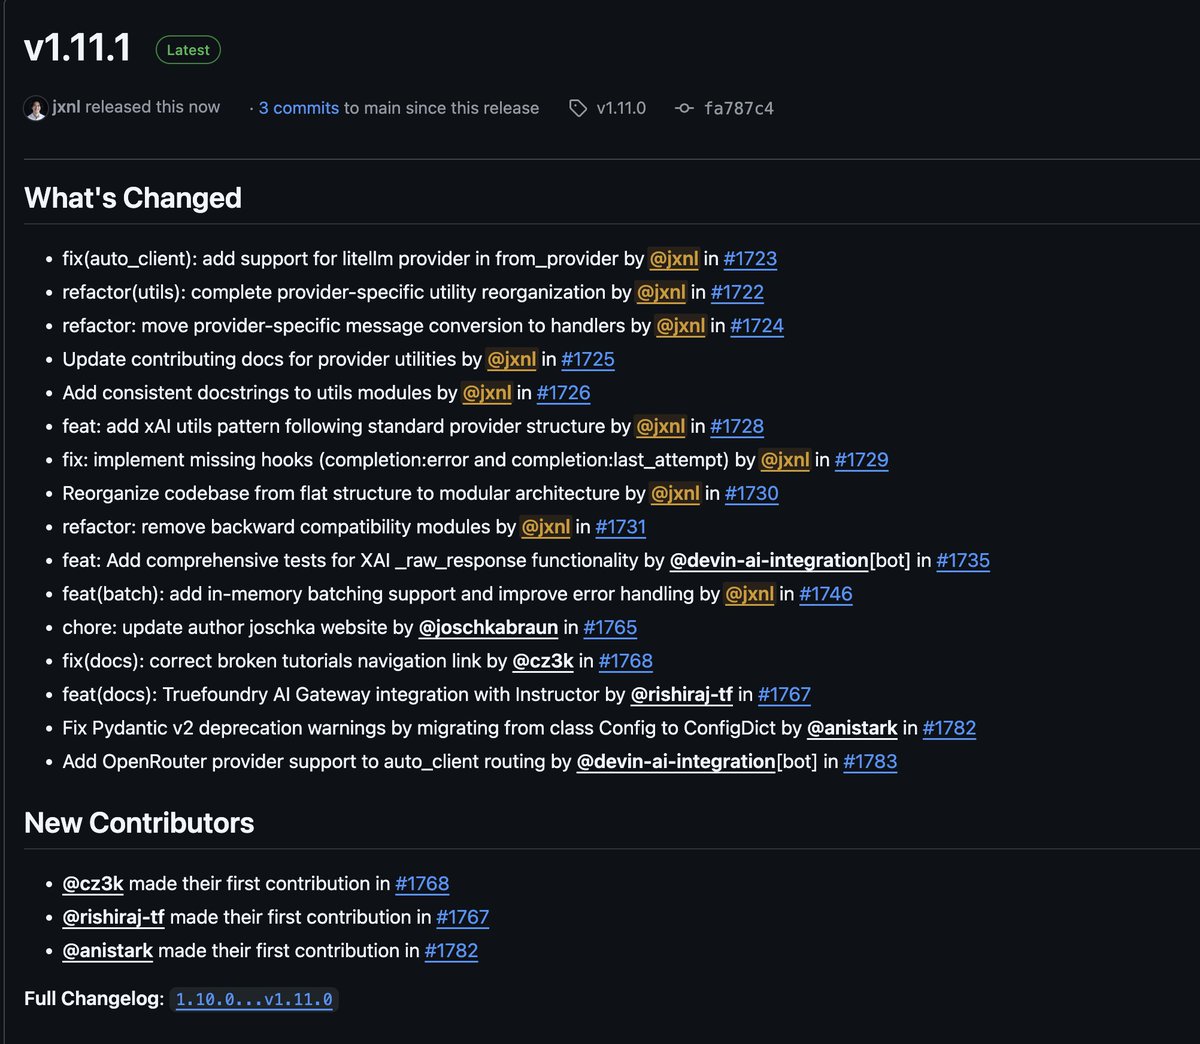Open pull request #1729 about missing hooks
1200x1044 pixels.
click(861, 460)
